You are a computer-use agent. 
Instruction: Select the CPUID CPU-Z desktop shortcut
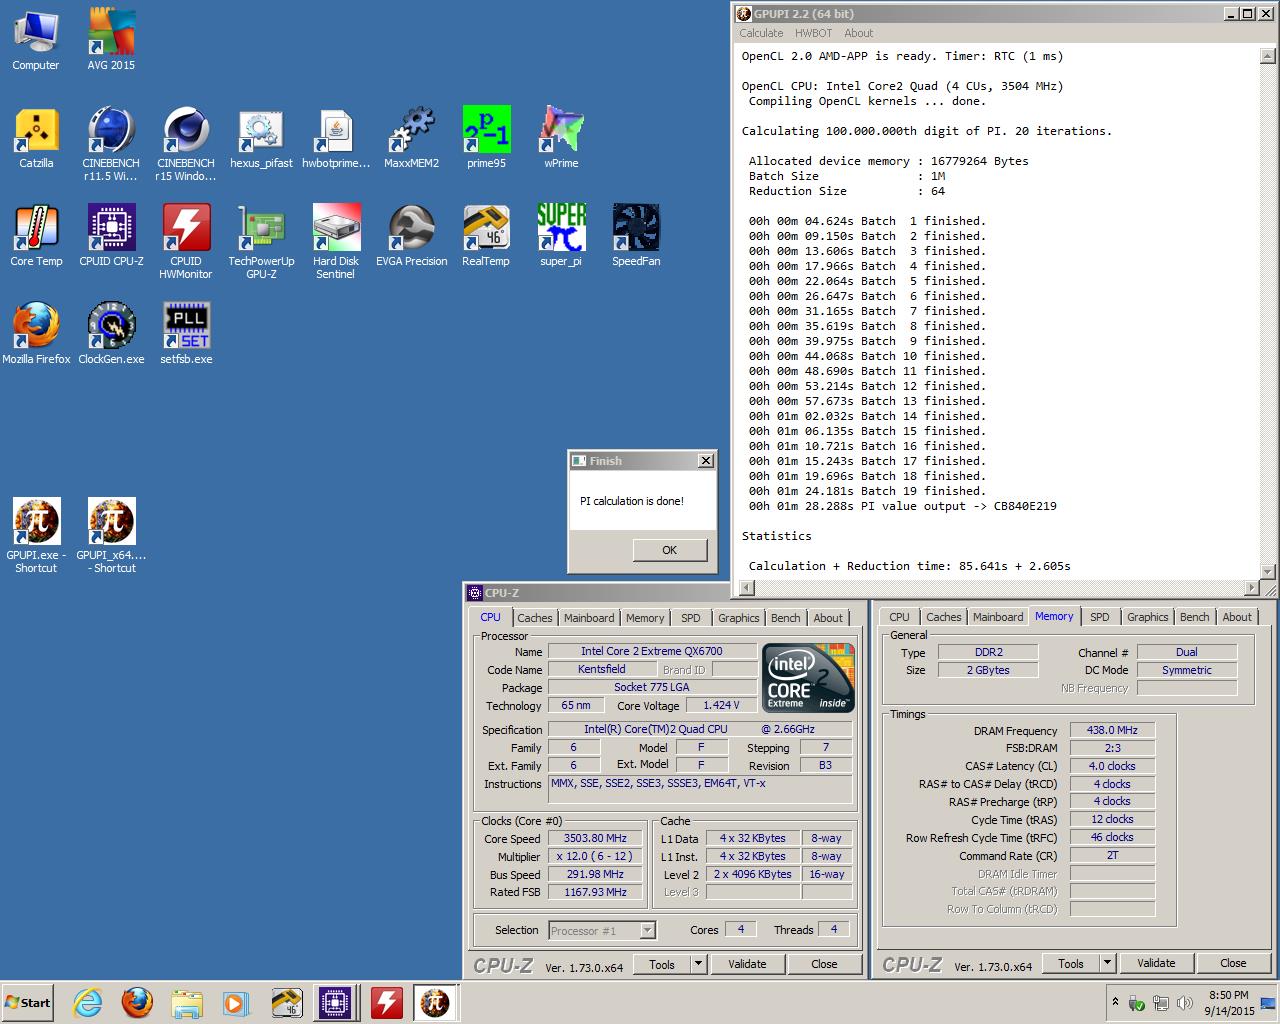[x=111, y=236]
